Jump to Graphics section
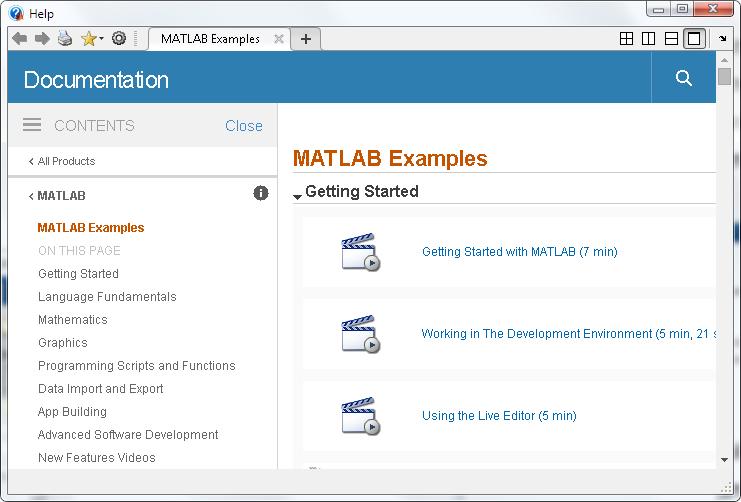This screenshot has width=741, height=502. (x=63, y=343)
